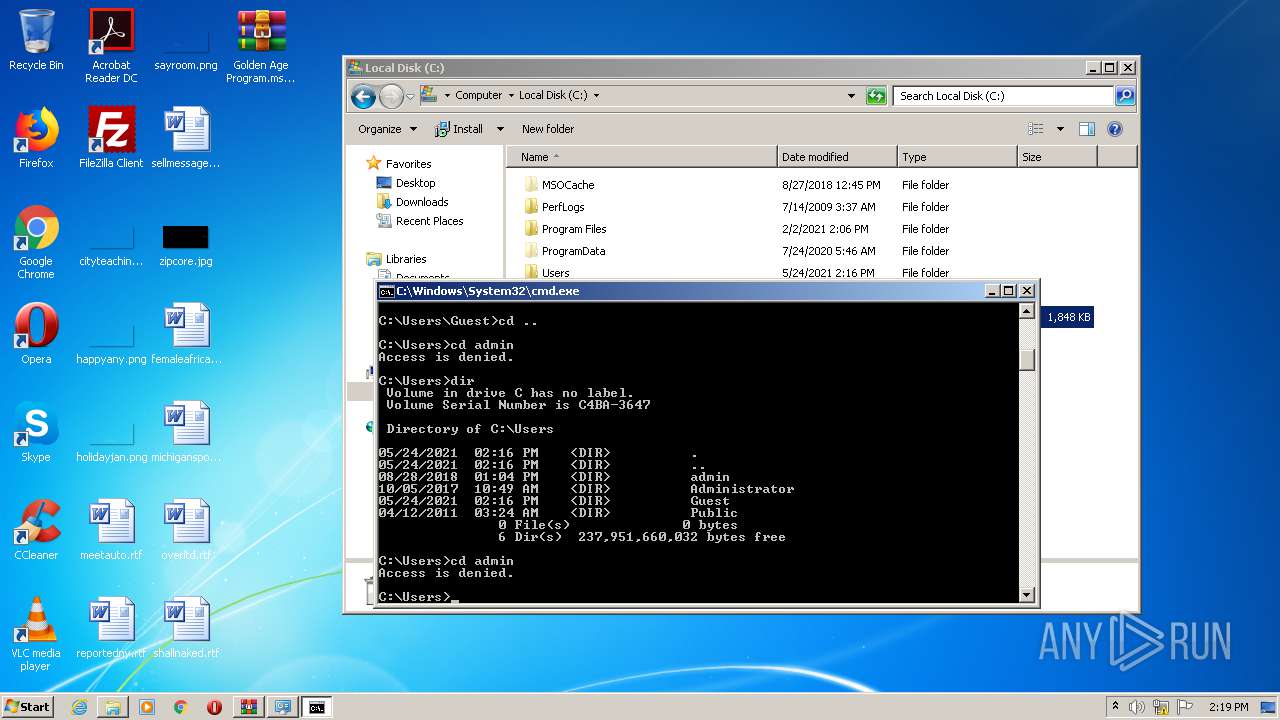
Task: Click Explorer's search magnifier button
Action: 1125,96
